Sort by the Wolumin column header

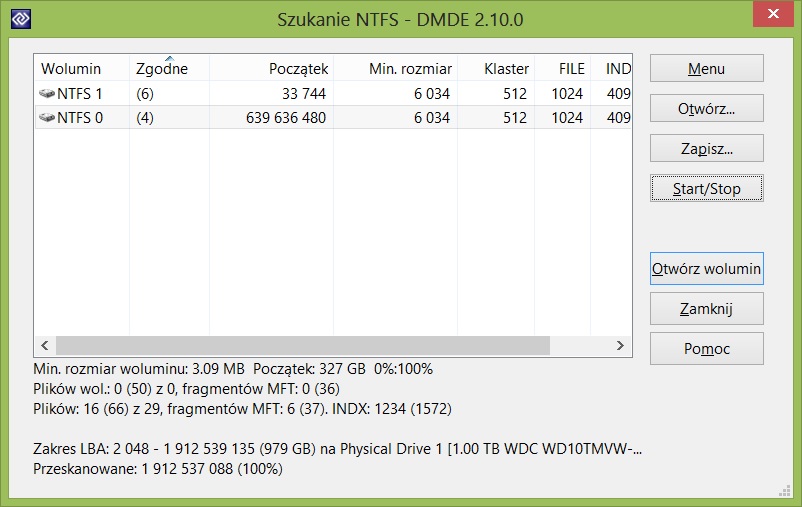pyautogui.click(x=82, y=68)
